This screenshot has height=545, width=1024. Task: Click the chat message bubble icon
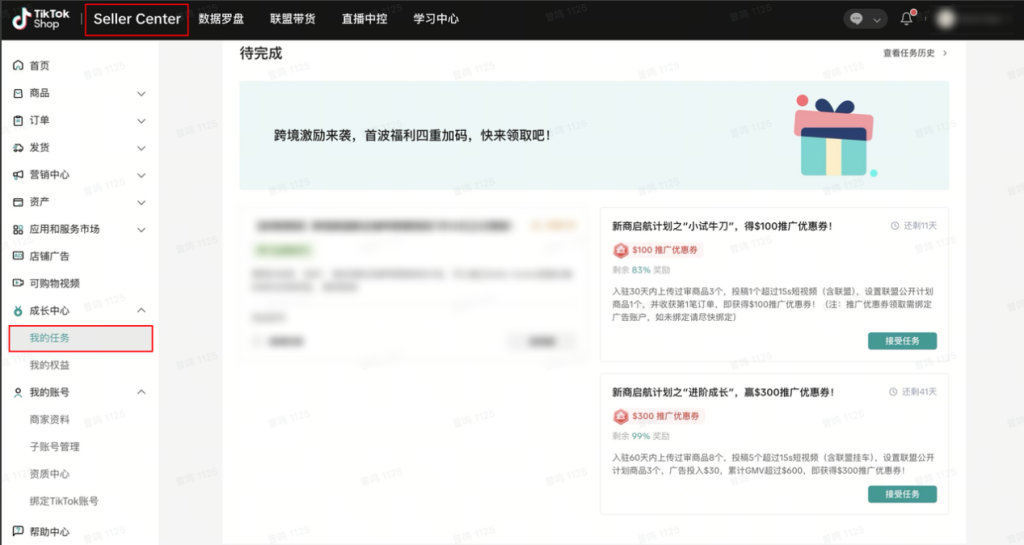pos(856,19)
